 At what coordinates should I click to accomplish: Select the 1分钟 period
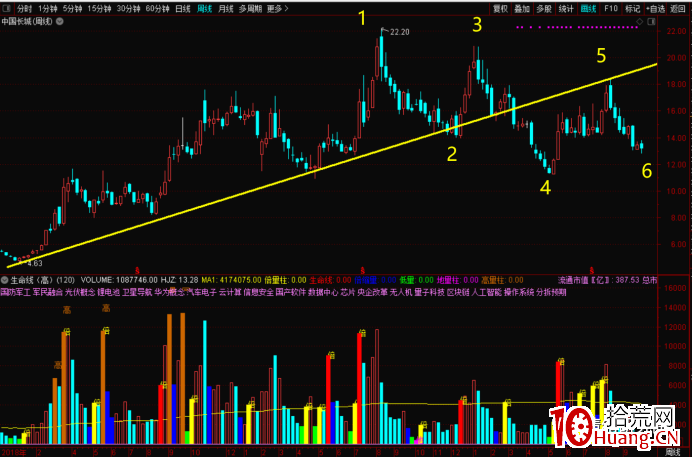tap(48, 8)
